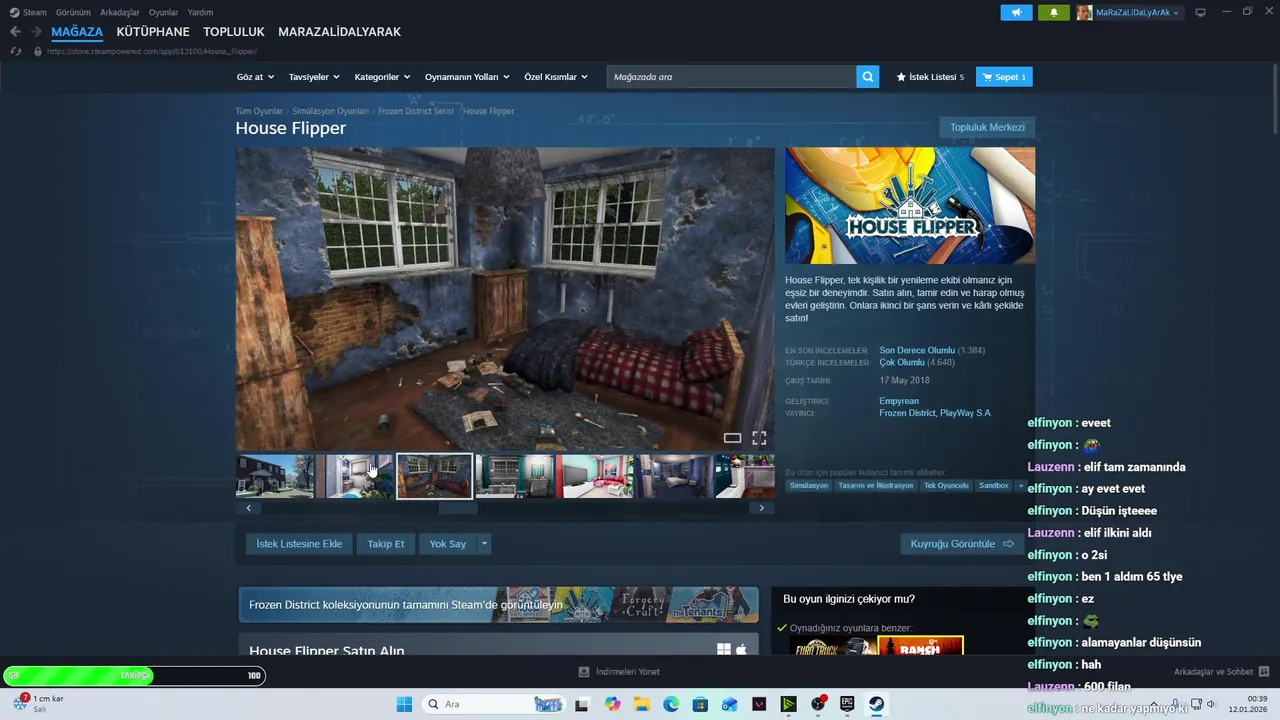This screenshot has width=1280, height=720.
Task: Select the Tek Oyunculu tag
Action: coord(946,485)
